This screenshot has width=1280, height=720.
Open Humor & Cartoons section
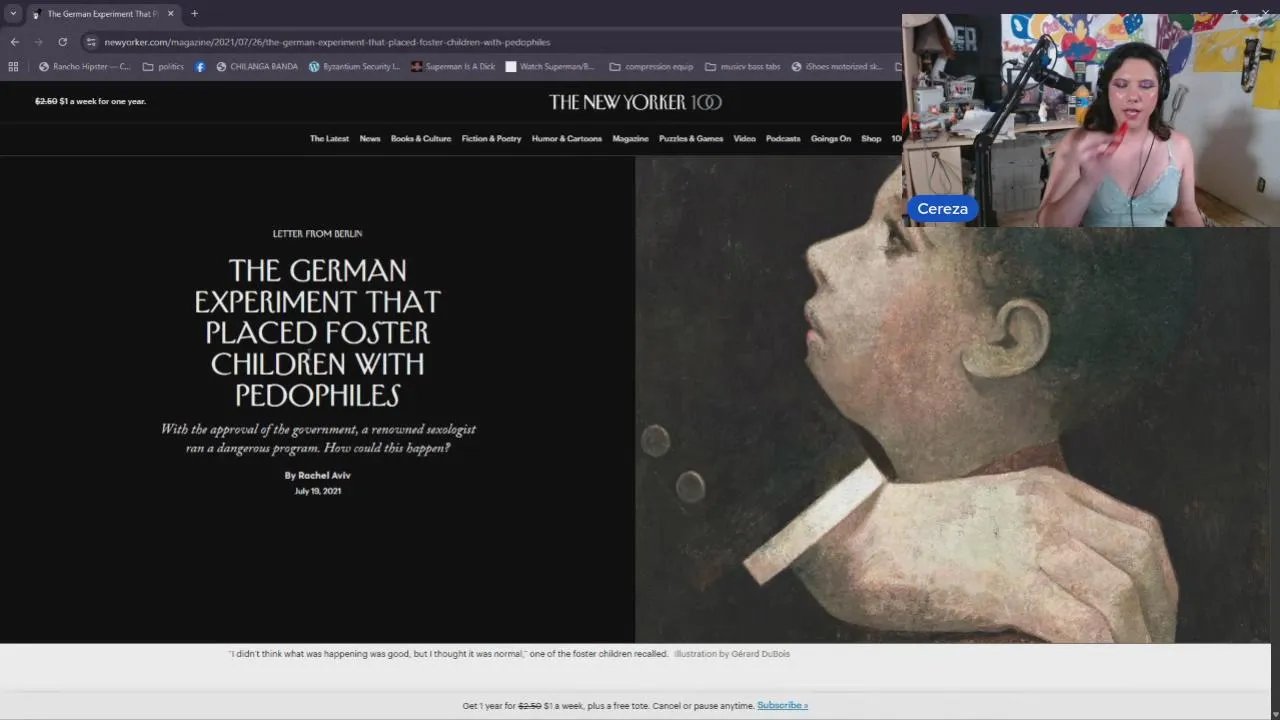click(x=567, y=139)
